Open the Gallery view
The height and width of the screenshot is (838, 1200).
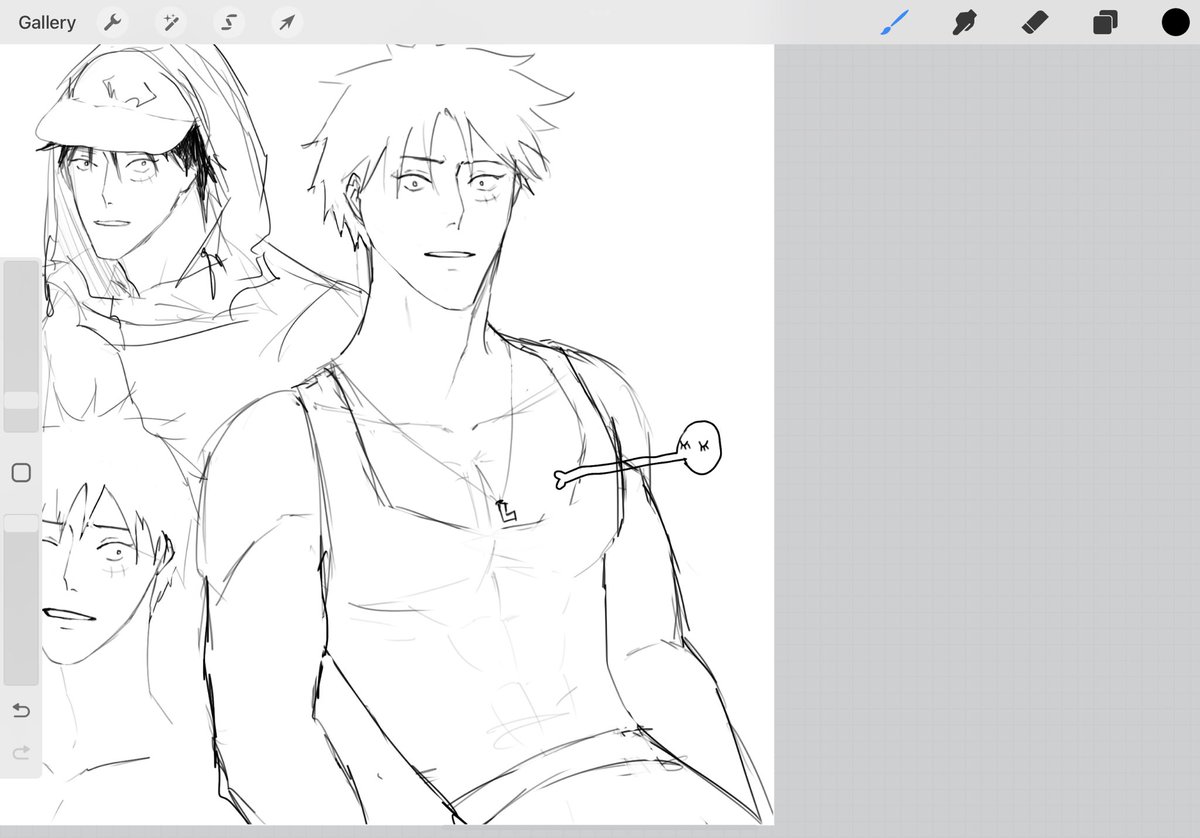coord(47,22)
